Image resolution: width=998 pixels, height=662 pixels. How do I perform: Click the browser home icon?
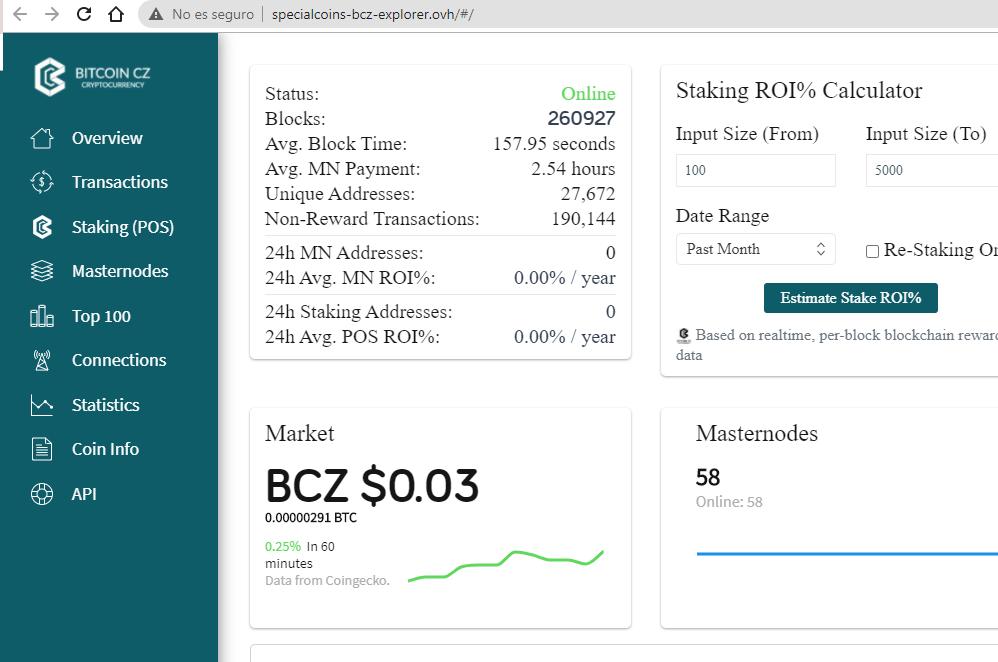tap(116, 14)
